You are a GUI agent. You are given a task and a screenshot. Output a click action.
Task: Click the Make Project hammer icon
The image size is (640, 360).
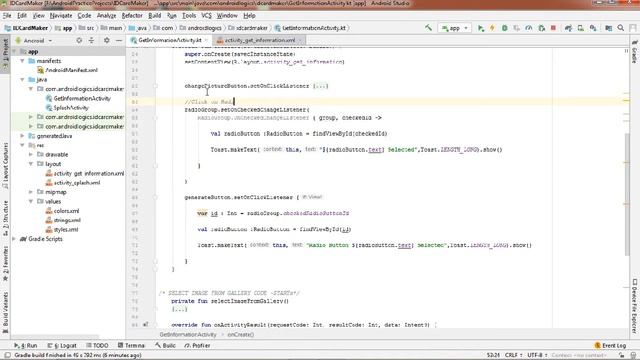point(428,28)
